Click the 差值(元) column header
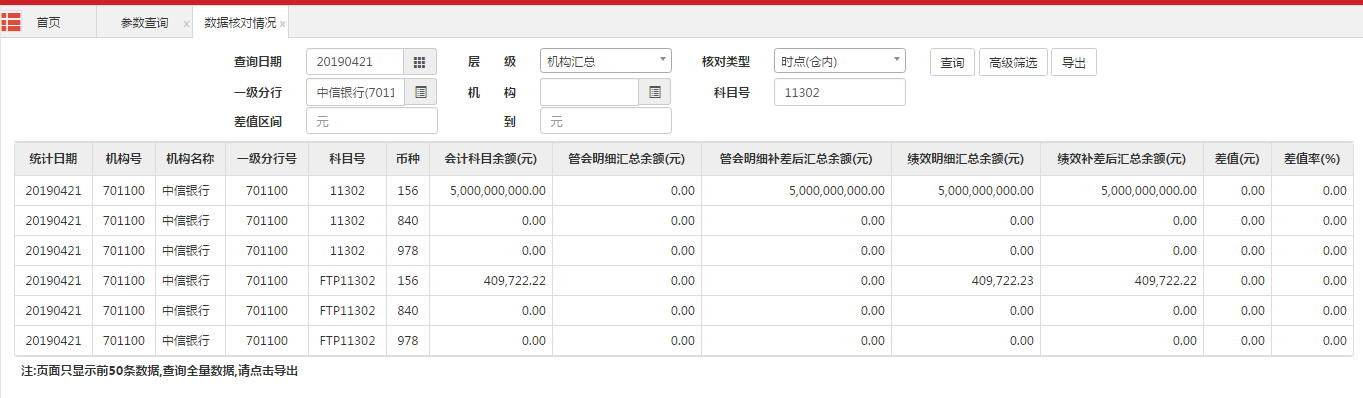Image resolution: width=1363 pixels, height=398 pixels. click(x=1237, y=159)
